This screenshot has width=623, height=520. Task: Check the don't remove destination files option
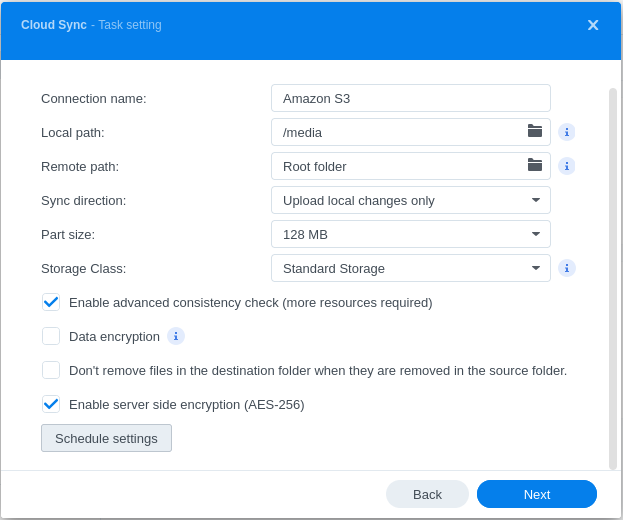[x=51, y=370]
